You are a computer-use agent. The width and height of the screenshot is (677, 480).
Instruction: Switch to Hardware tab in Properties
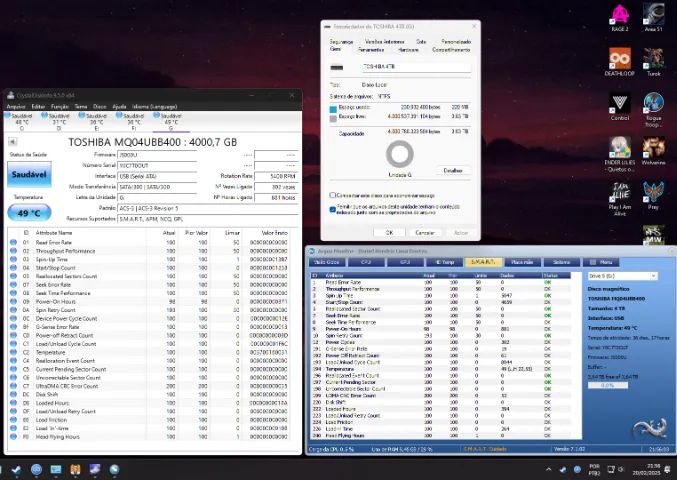pyautogui.click(x=408, y=50)
